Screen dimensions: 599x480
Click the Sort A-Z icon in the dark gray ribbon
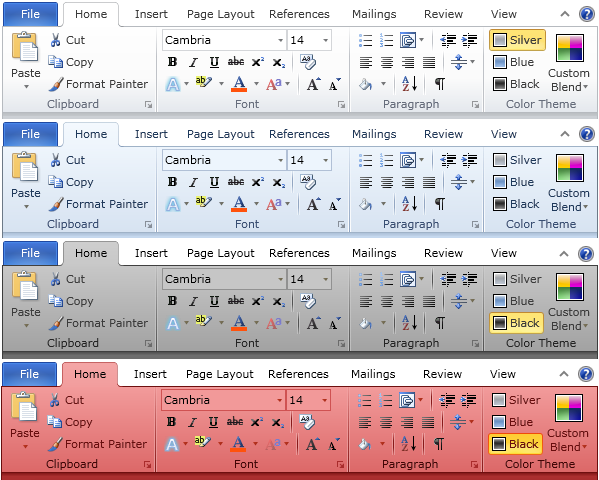click(410, 323)
